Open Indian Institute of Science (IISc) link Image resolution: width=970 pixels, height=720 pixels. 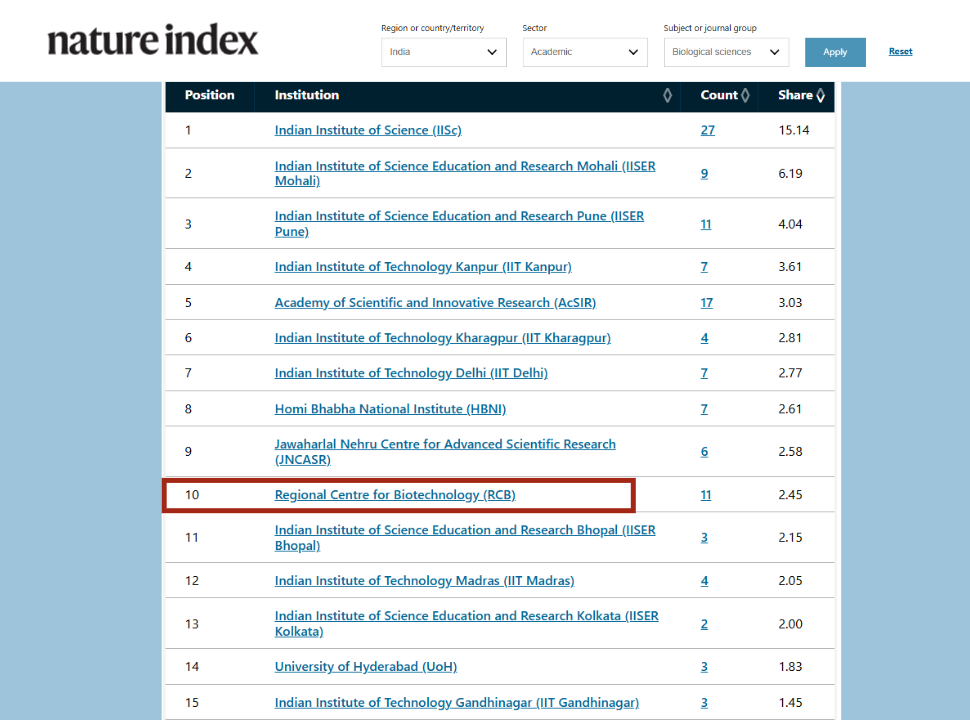(x=368, y=131)
